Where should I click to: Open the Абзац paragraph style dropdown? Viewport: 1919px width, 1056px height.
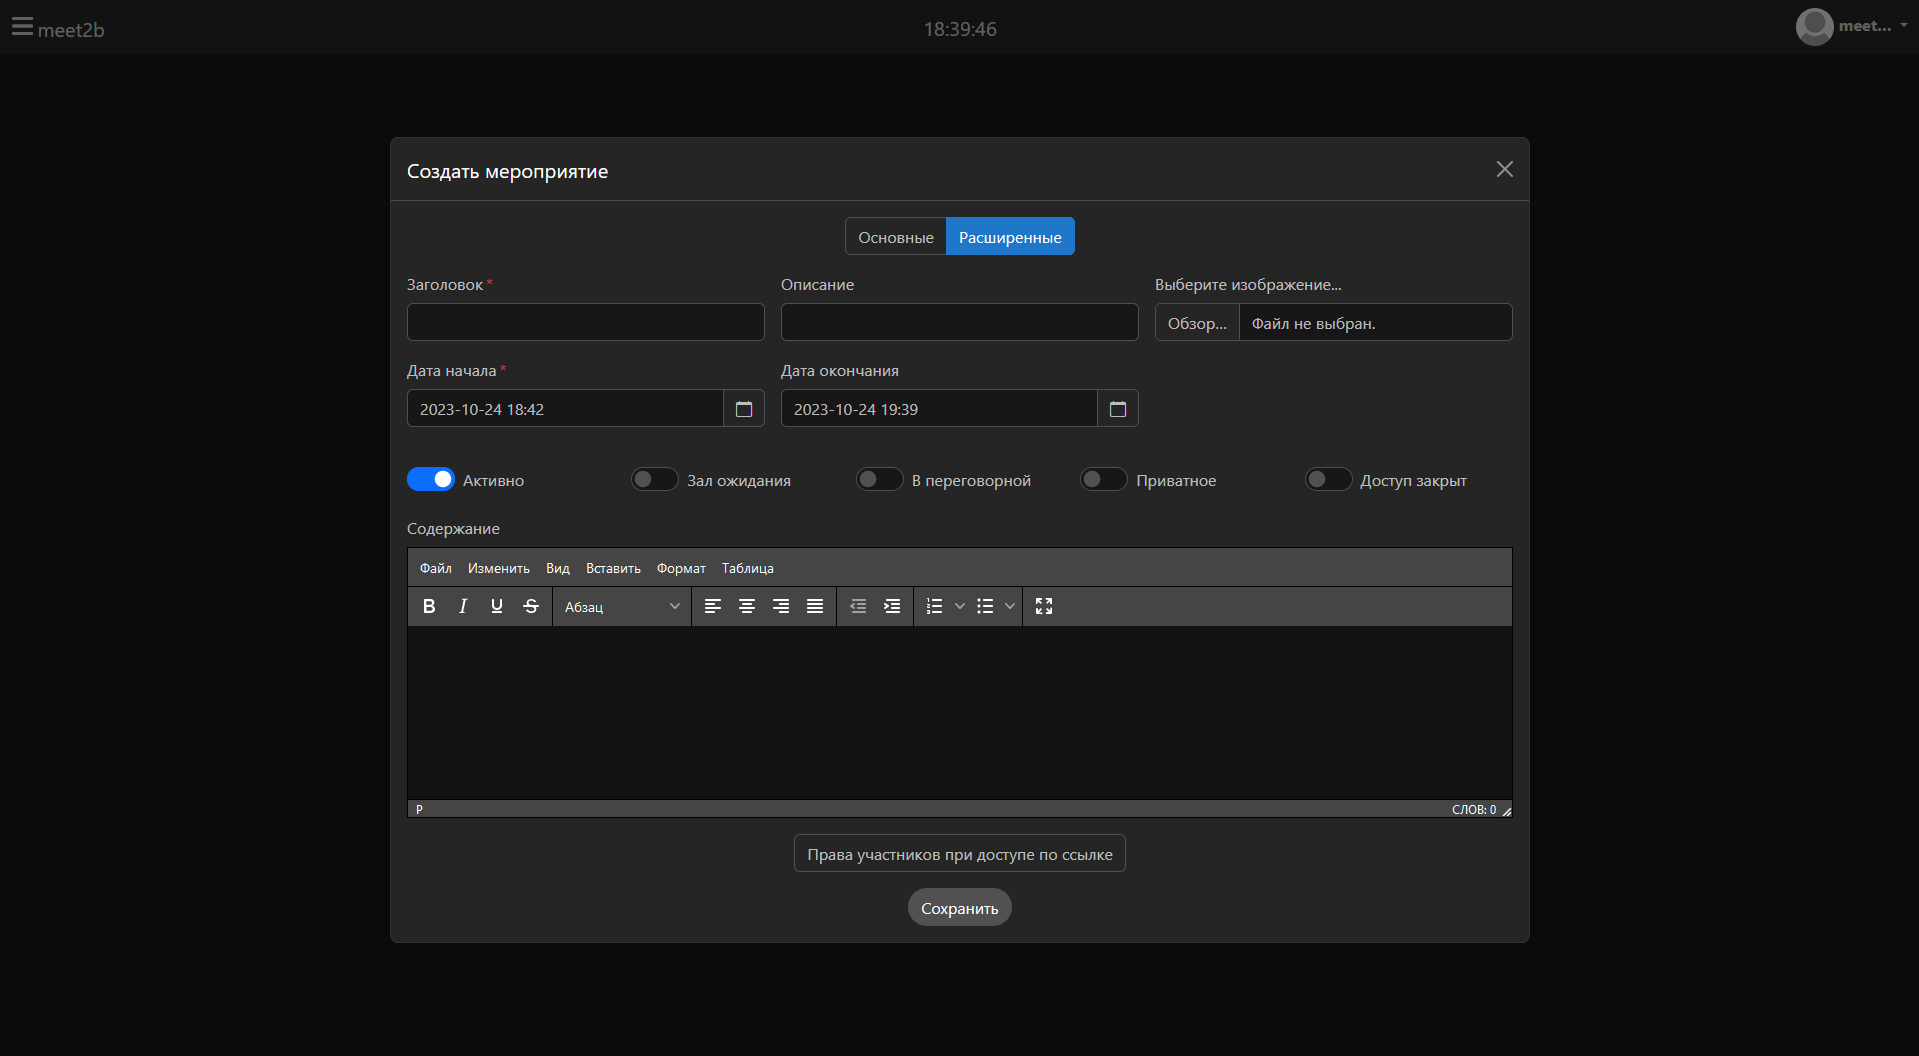621,607
